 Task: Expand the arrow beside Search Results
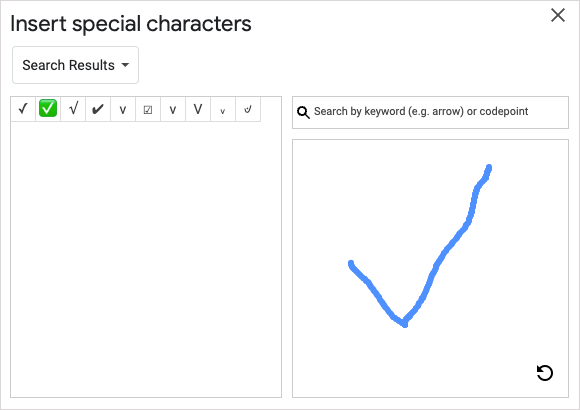pos(125,65)
